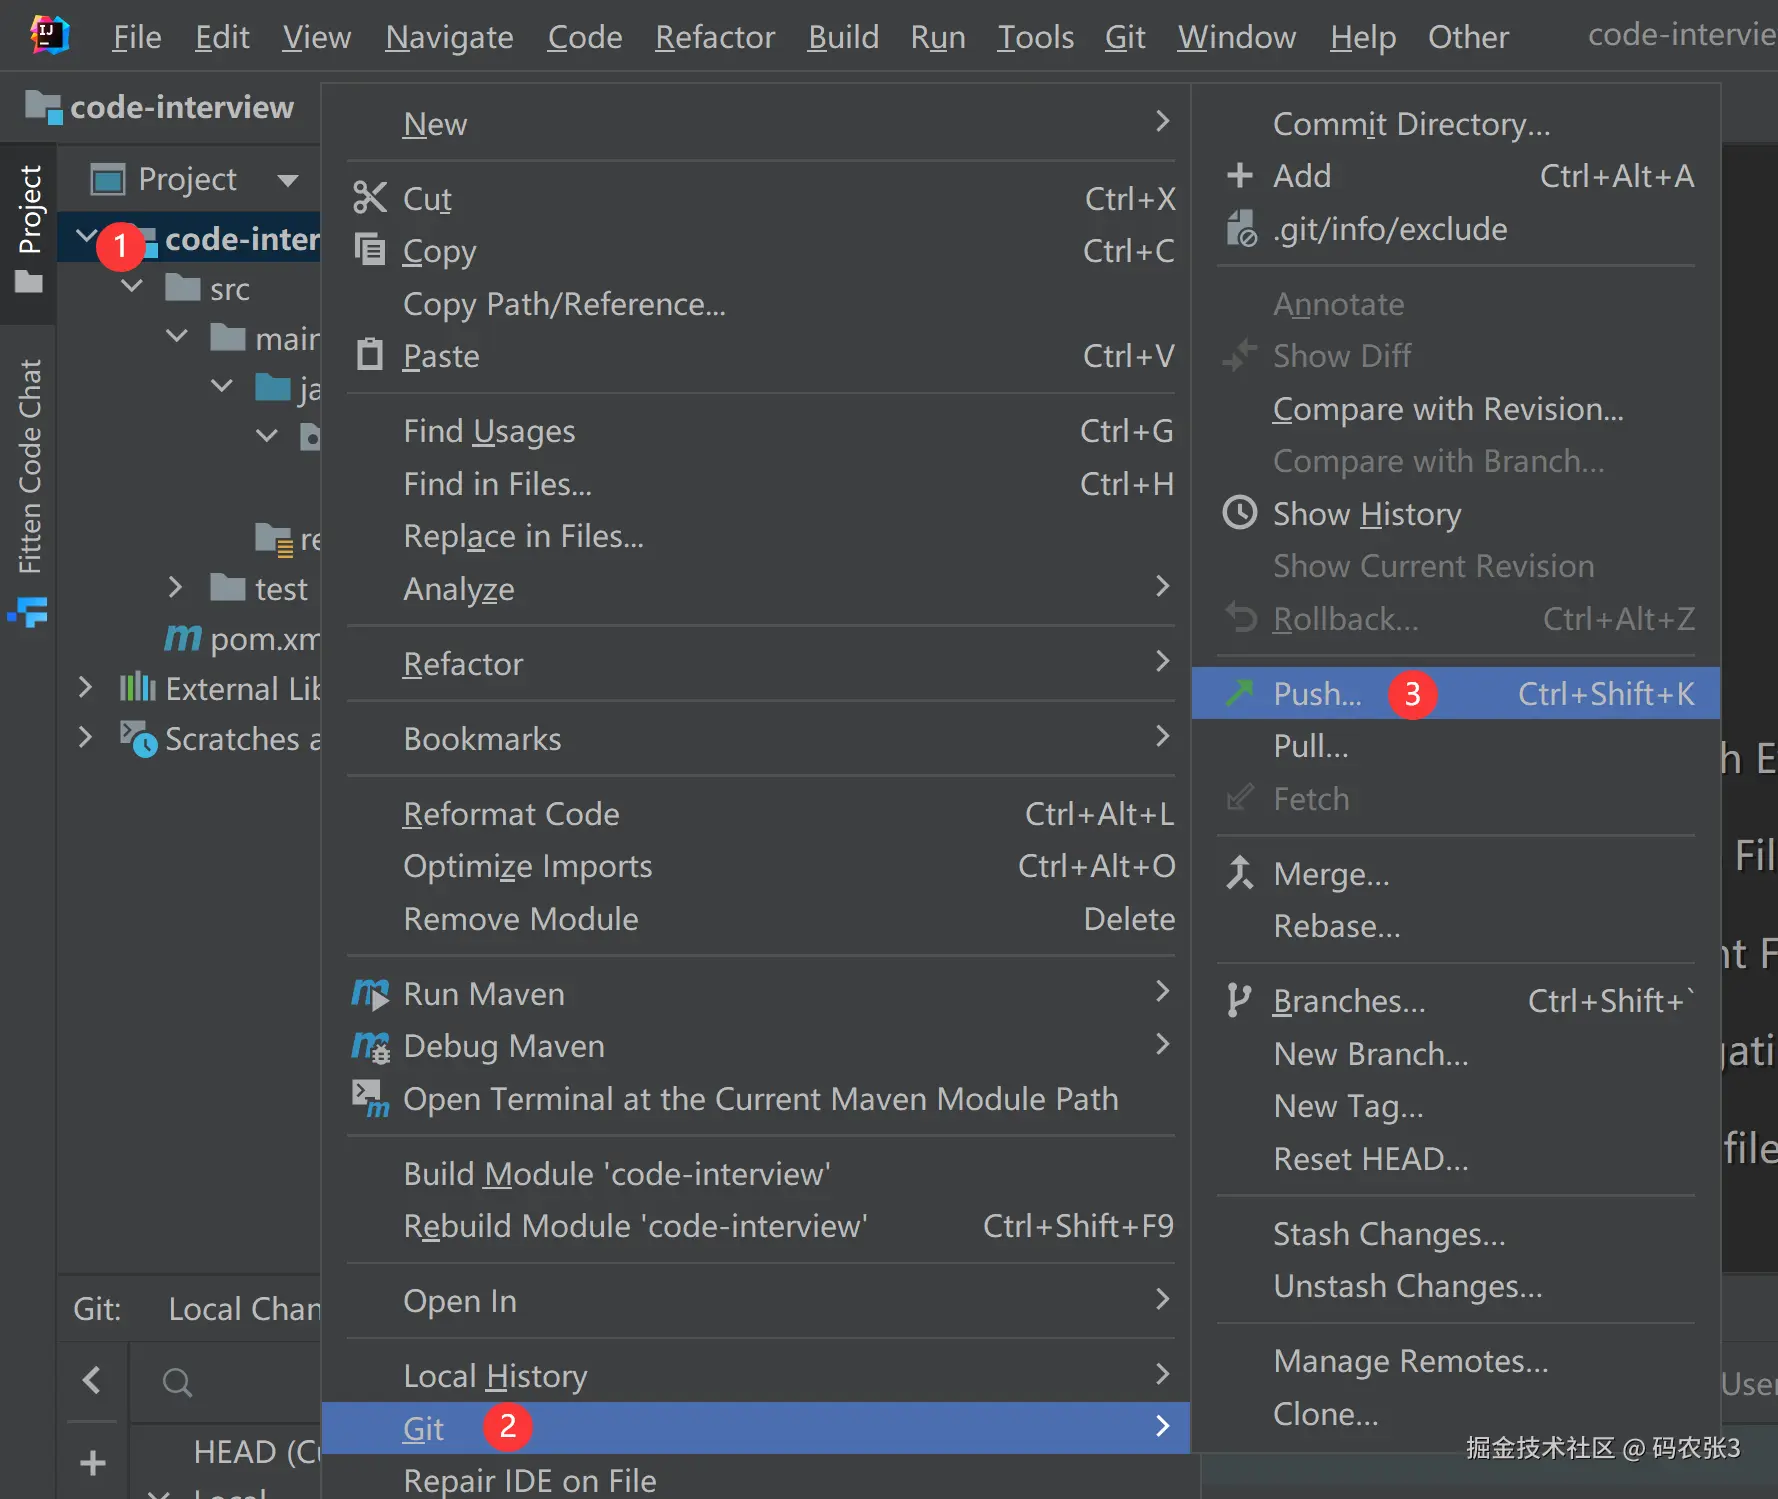Image resolution: width=1778 pixels, height=1499 pixels.
Task: Click the Run Maven icon
Action: coord(370,993)
